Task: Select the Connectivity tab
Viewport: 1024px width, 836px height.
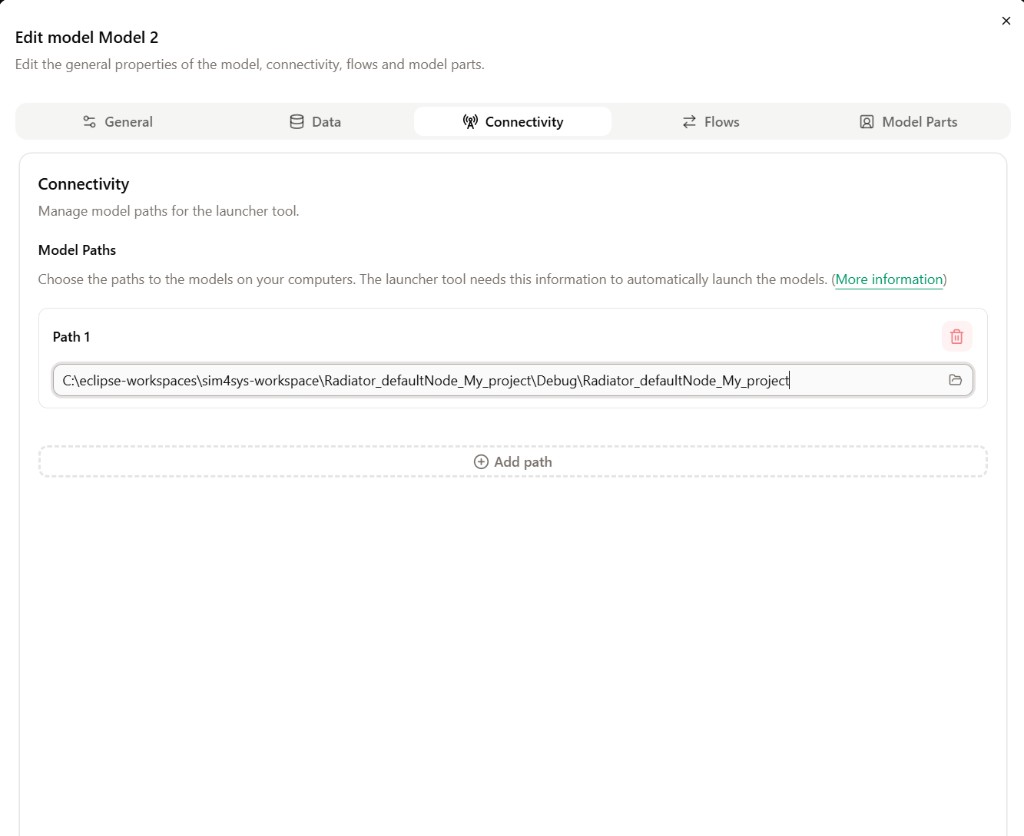Action: [513, 121]
